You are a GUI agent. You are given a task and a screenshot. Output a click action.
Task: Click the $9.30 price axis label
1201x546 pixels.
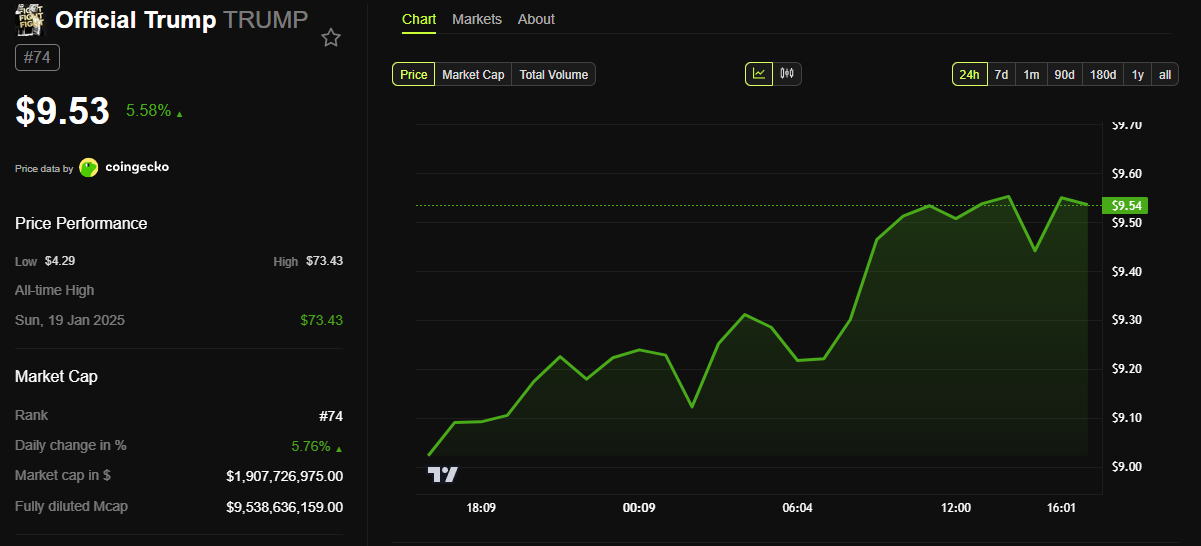(x=1127, y=320)
